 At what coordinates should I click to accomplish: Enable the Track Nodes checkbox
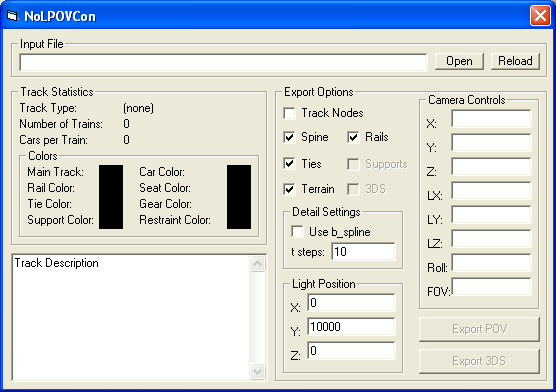pyautogui.click(x=289, y=114)
